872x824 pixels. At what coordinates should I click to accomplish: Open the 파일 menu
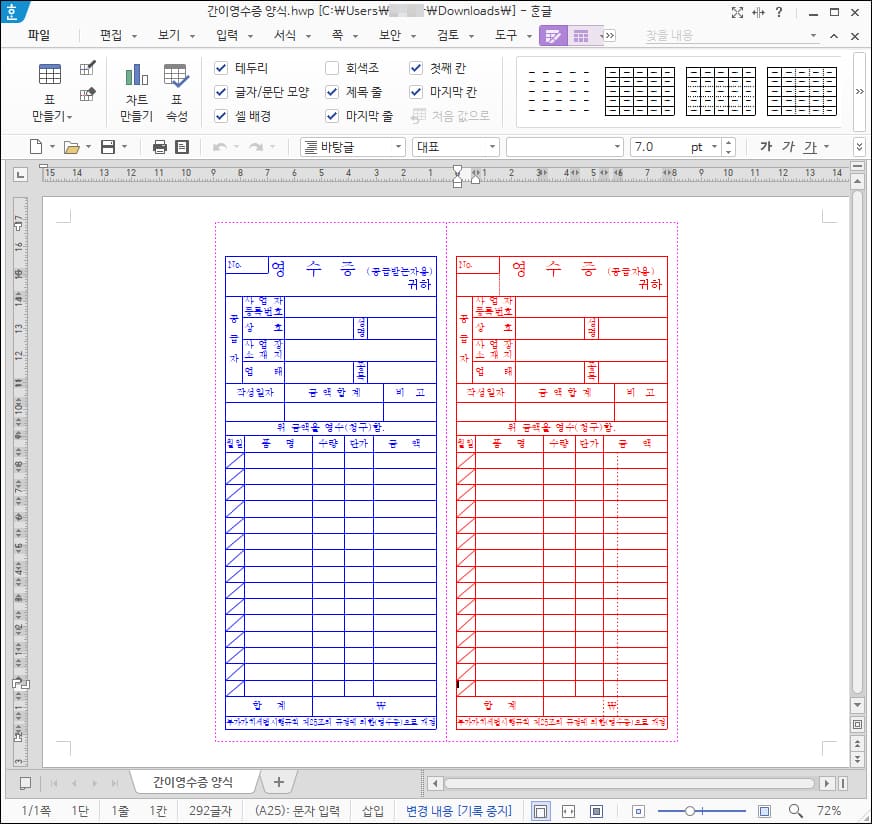pos(39,36)
